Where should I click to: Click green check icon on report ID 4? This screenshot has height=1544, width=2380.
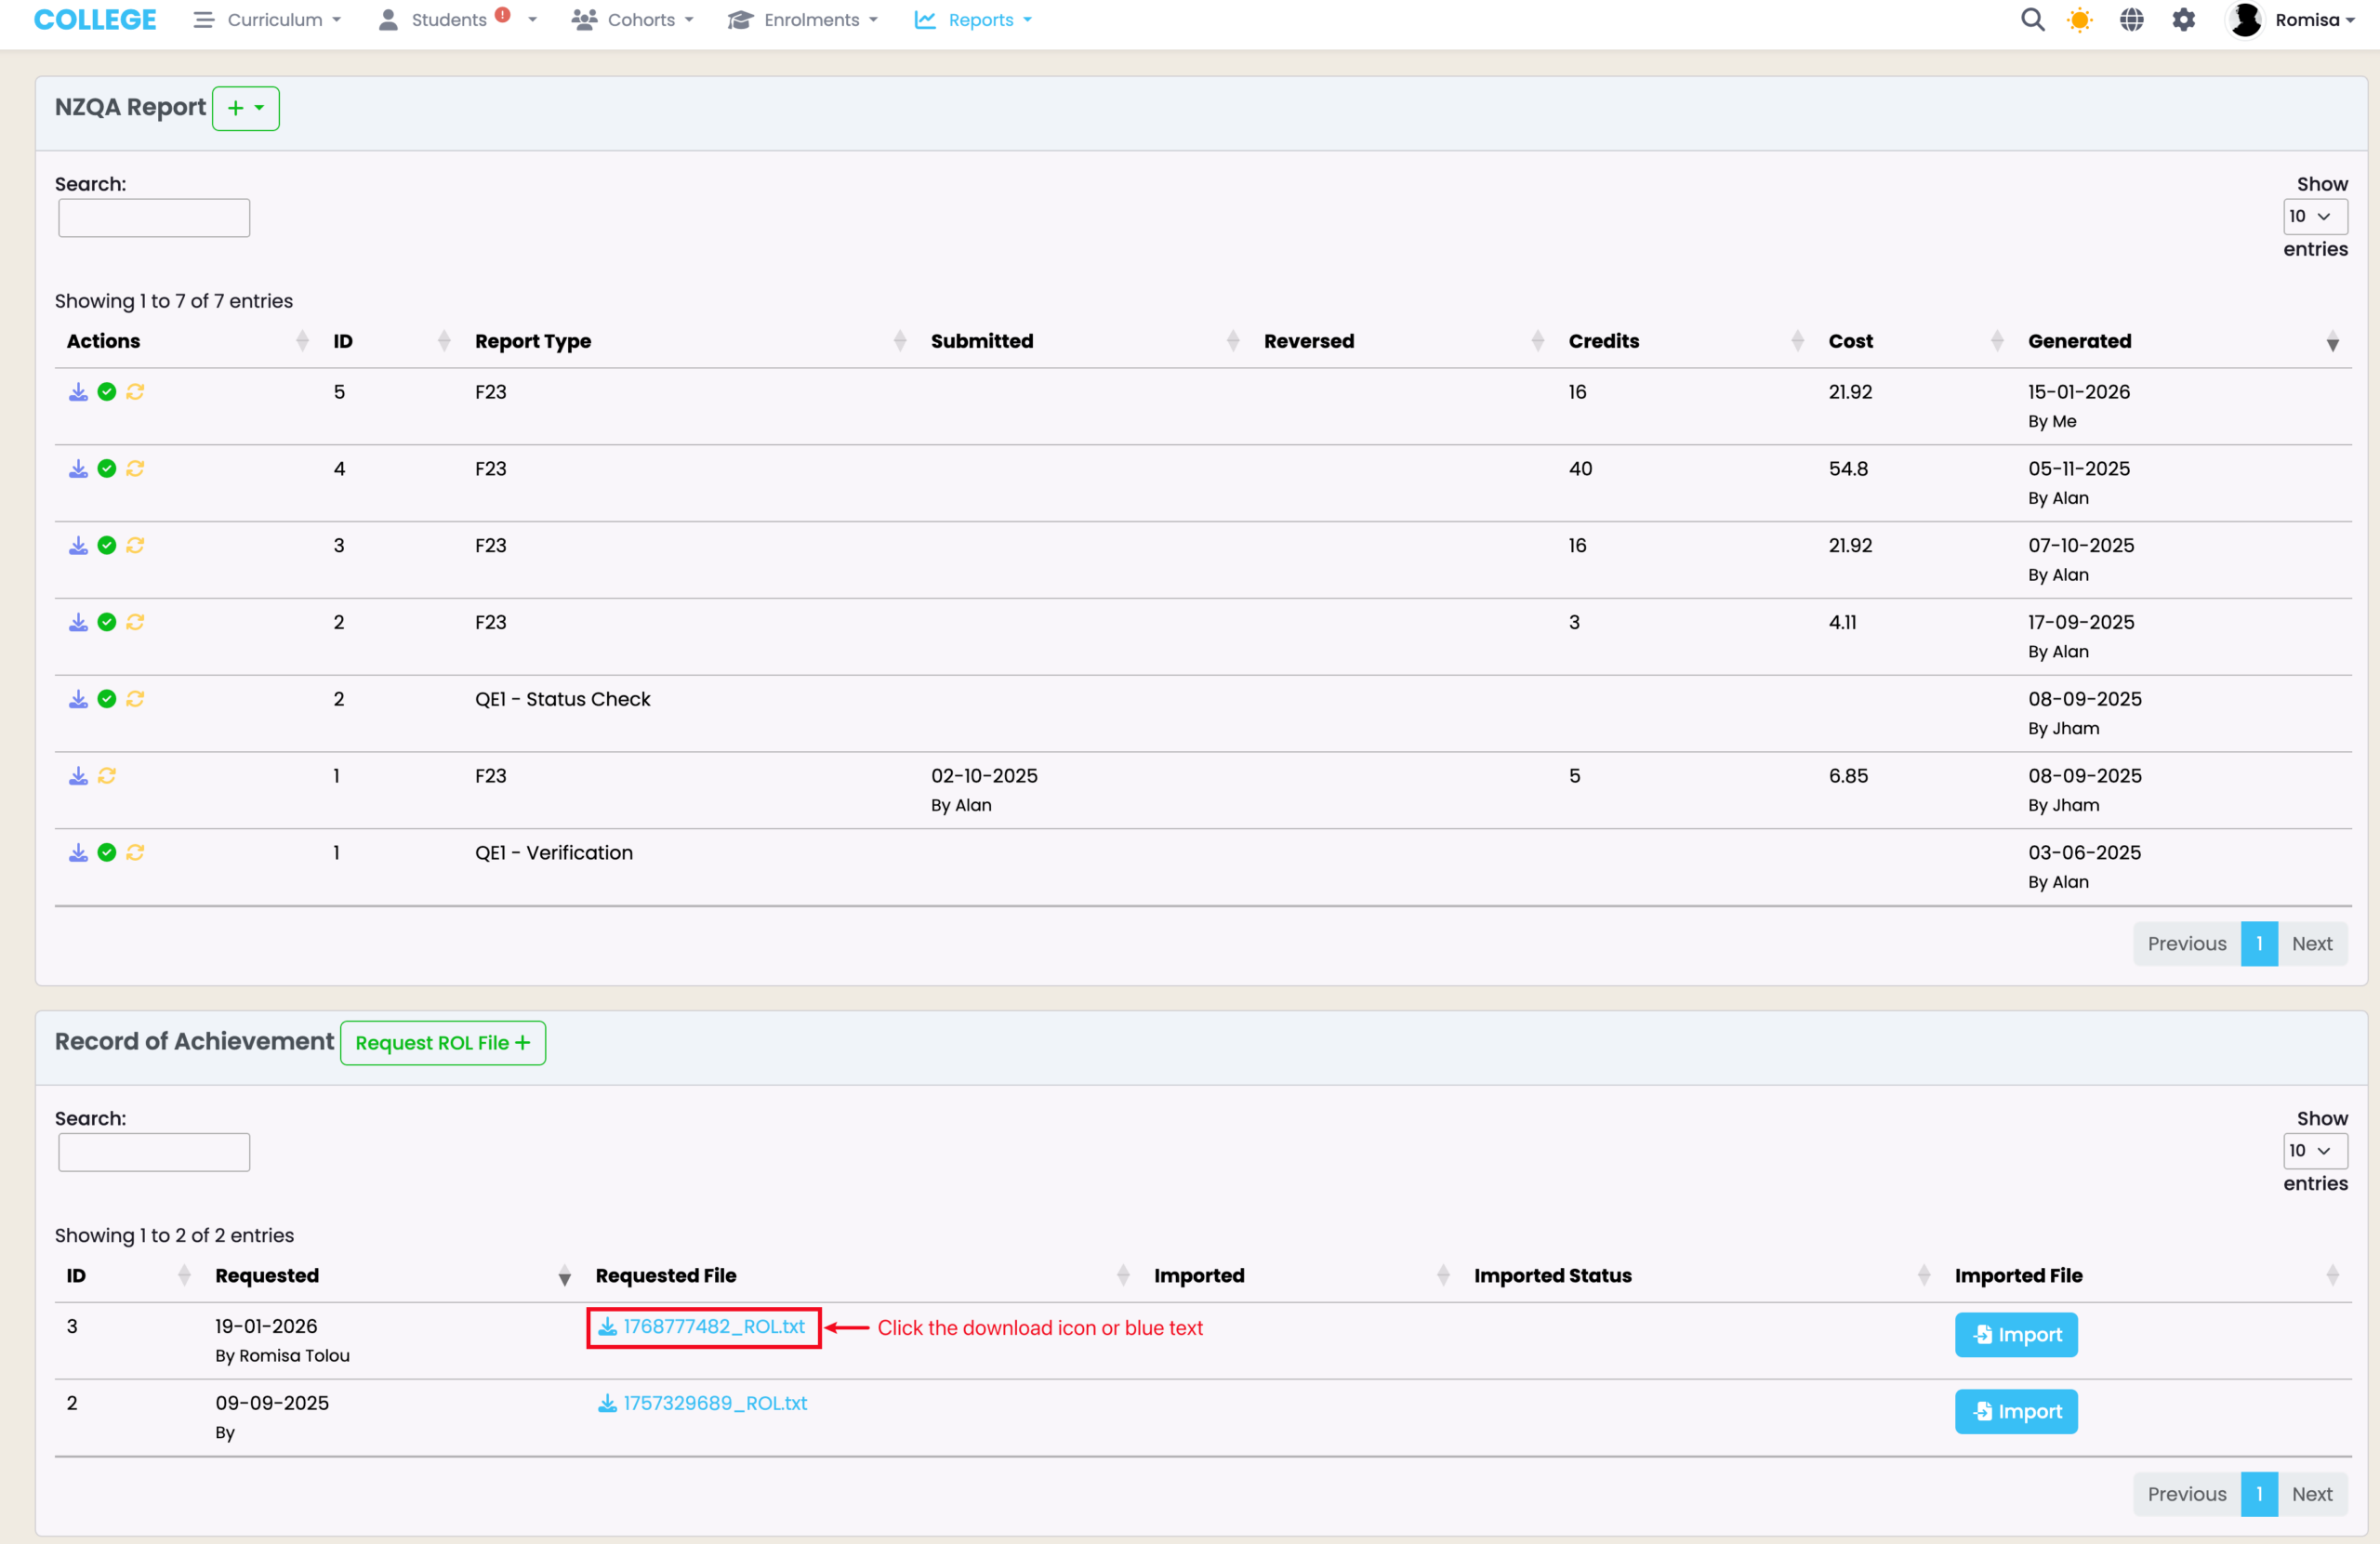pos(107,469)
